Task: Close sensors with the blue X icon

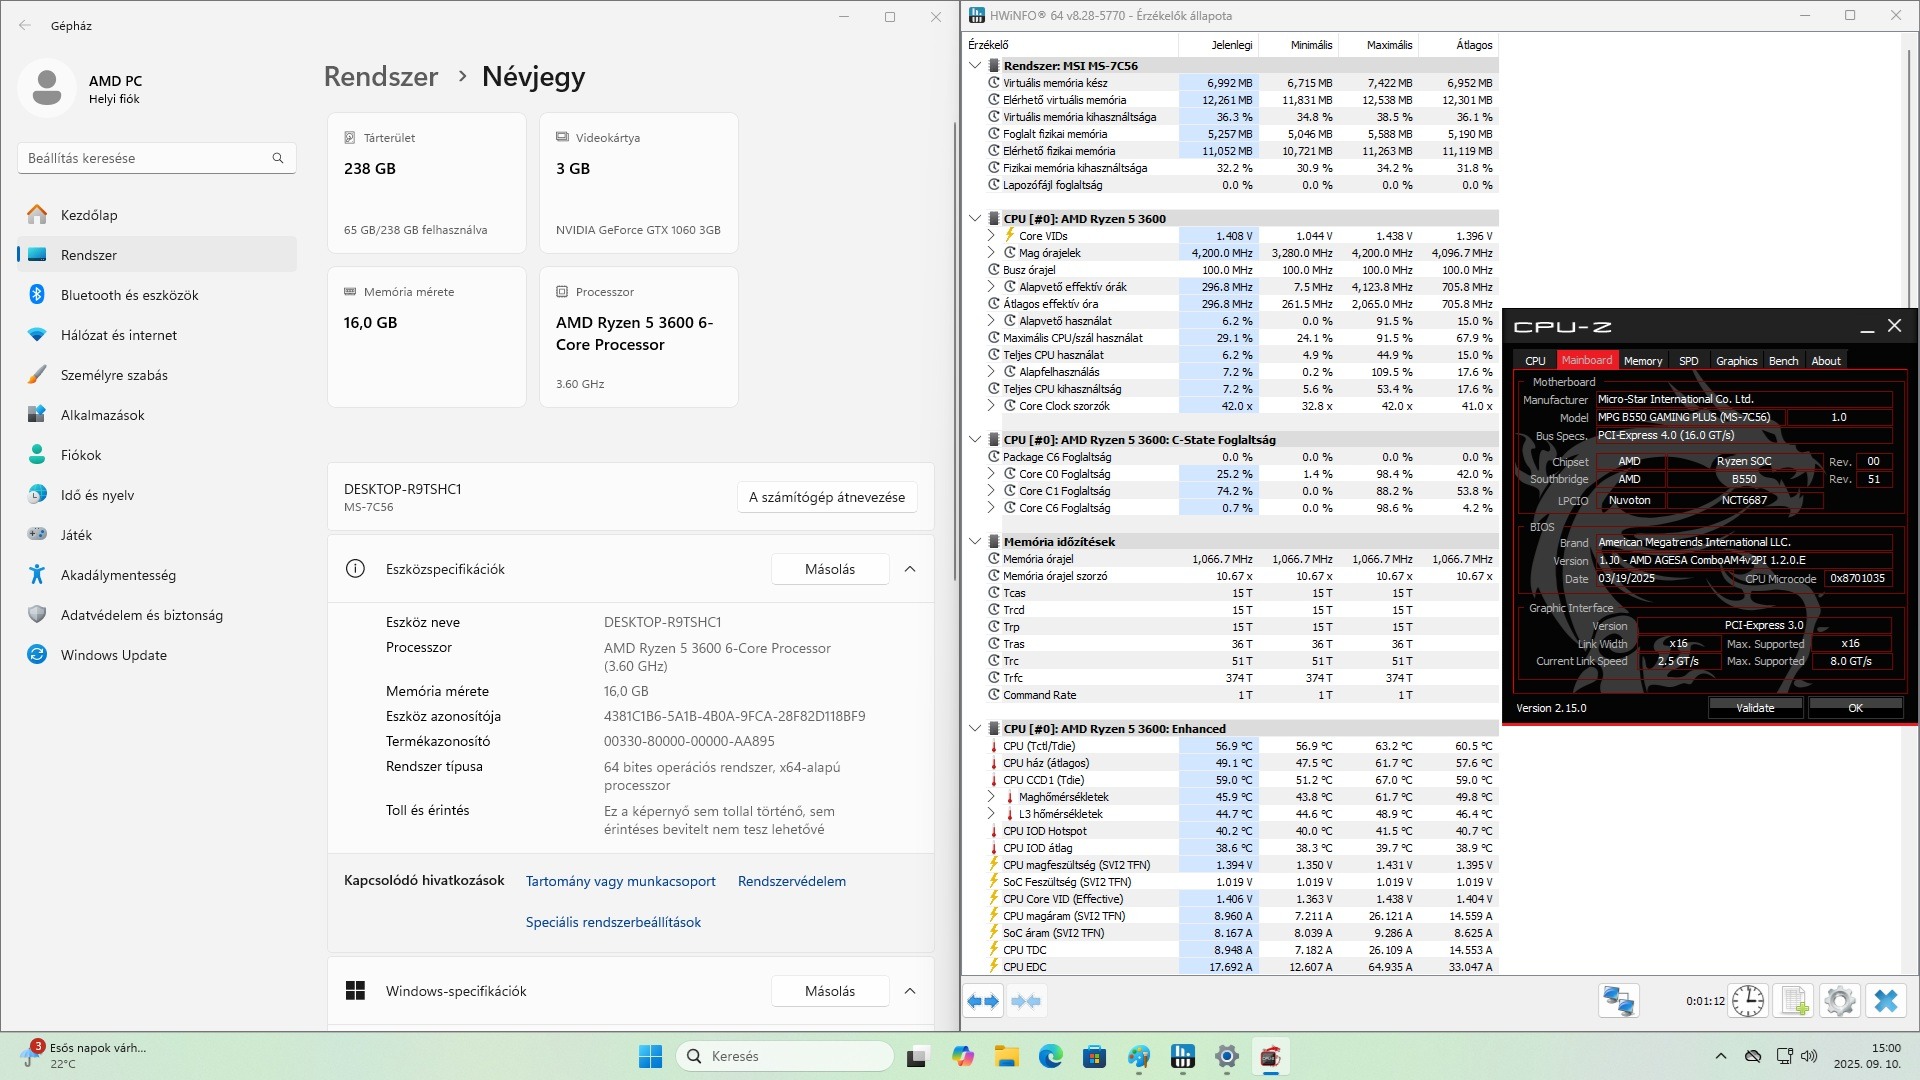Action: tap(1886, 1001)
